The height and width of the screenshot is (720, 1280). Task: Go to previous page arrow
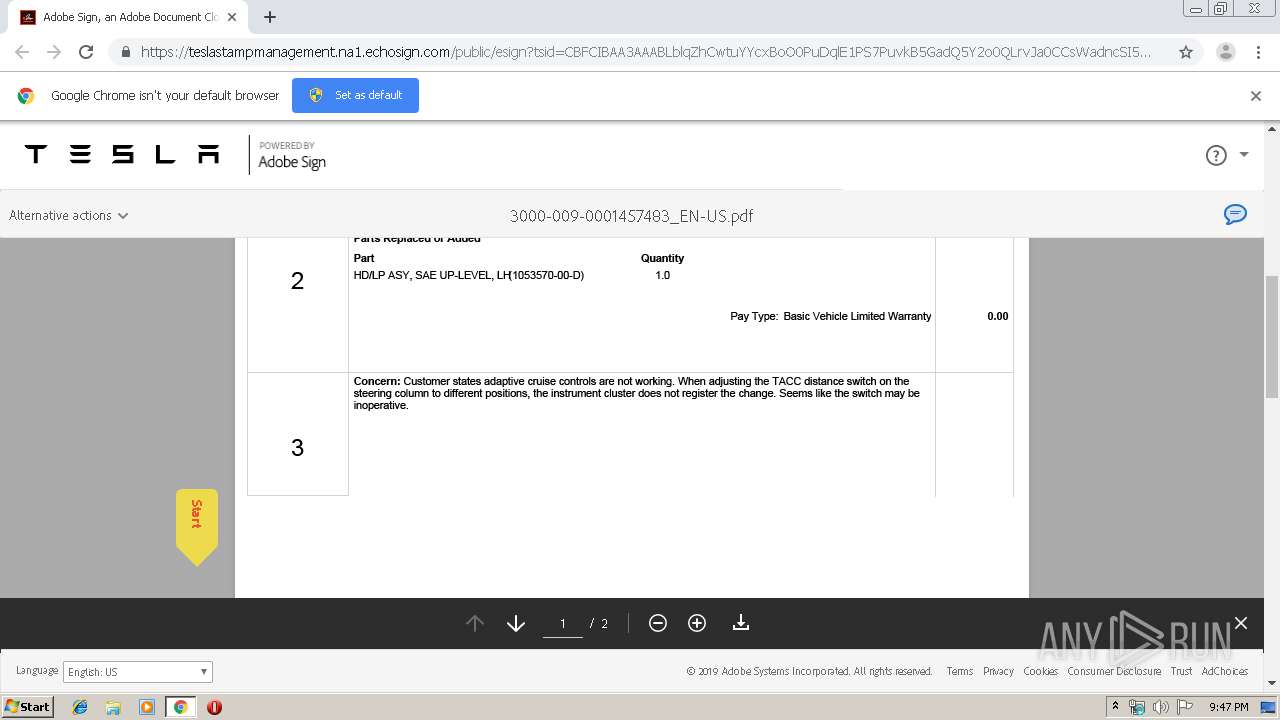tap(475, 623)
